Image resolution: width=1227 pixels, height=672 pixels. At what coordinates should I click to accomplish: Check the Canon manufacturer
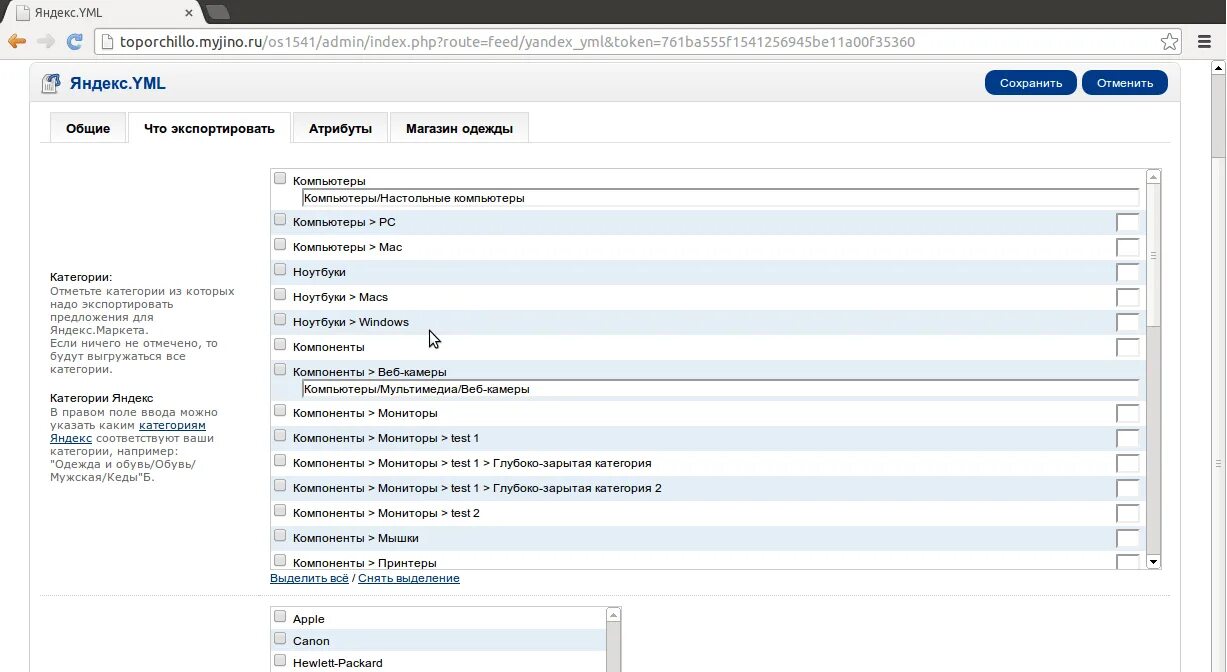click(280, 639)
